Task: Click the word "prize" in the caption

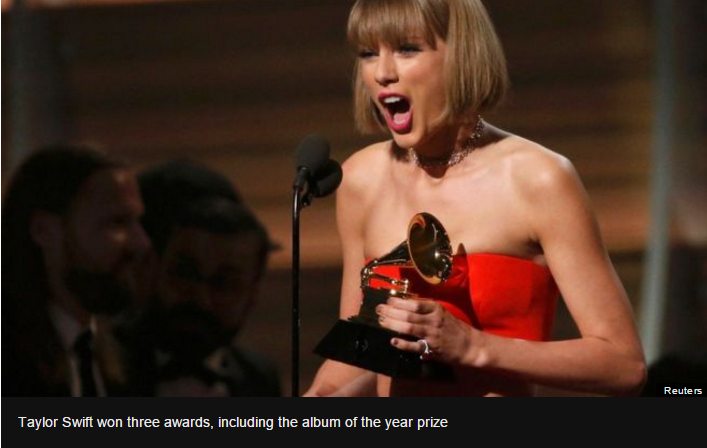Action: 432,423
